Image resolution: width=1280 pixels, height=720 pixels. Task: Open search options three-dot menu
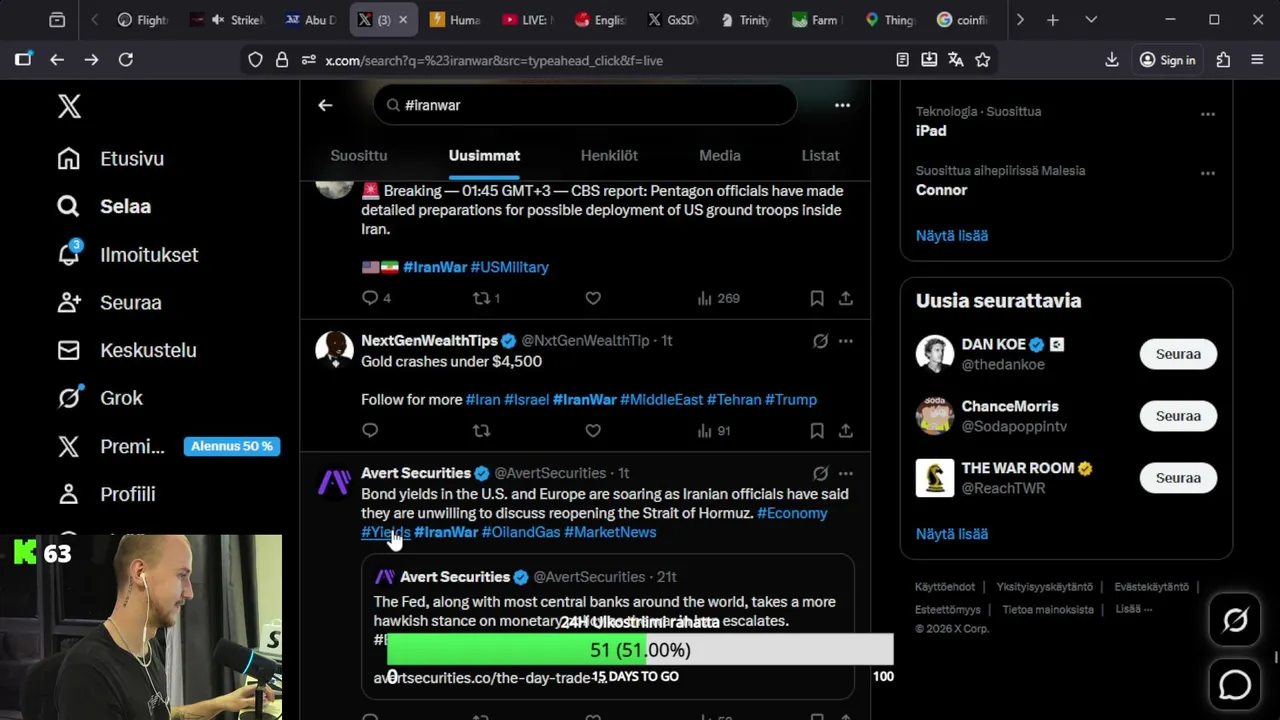pos(842,105)
